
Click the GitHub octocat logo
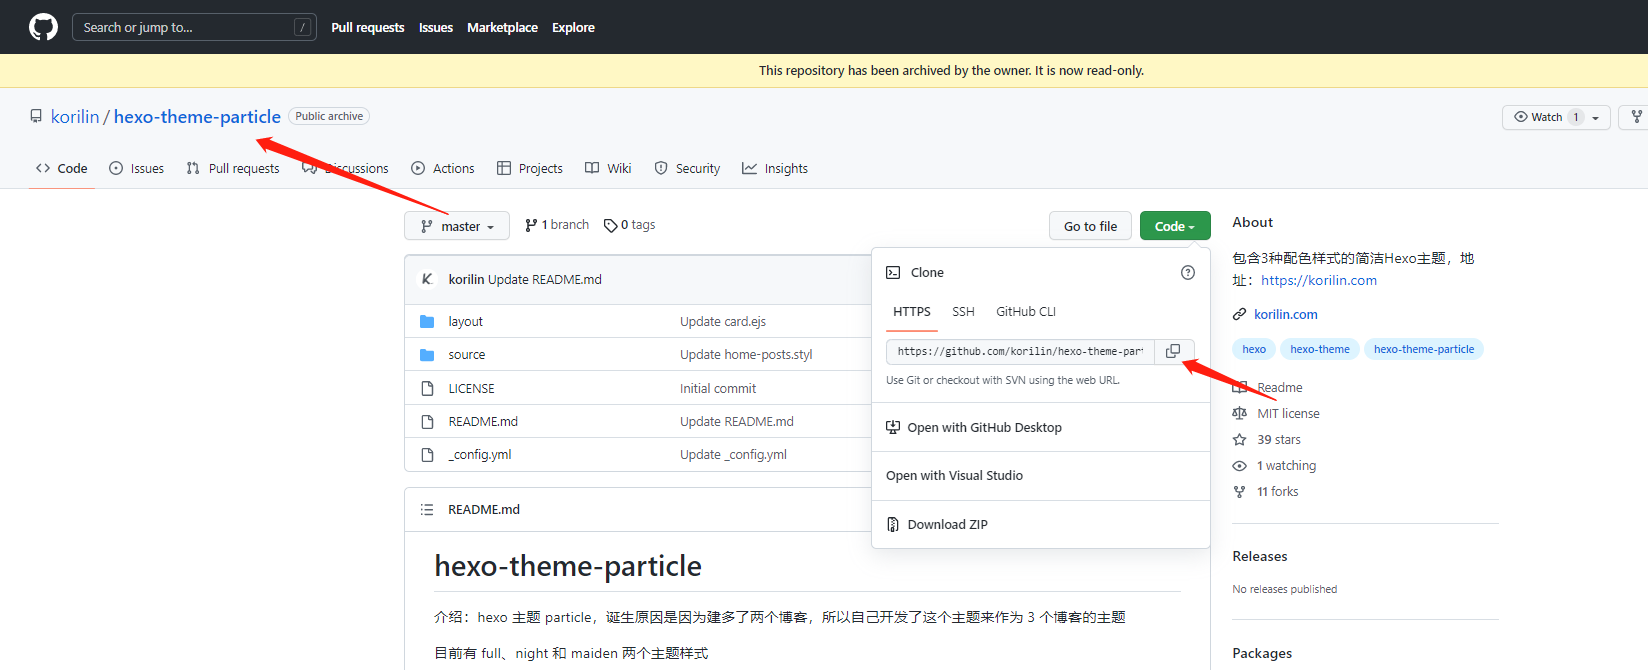pos(43,27)
